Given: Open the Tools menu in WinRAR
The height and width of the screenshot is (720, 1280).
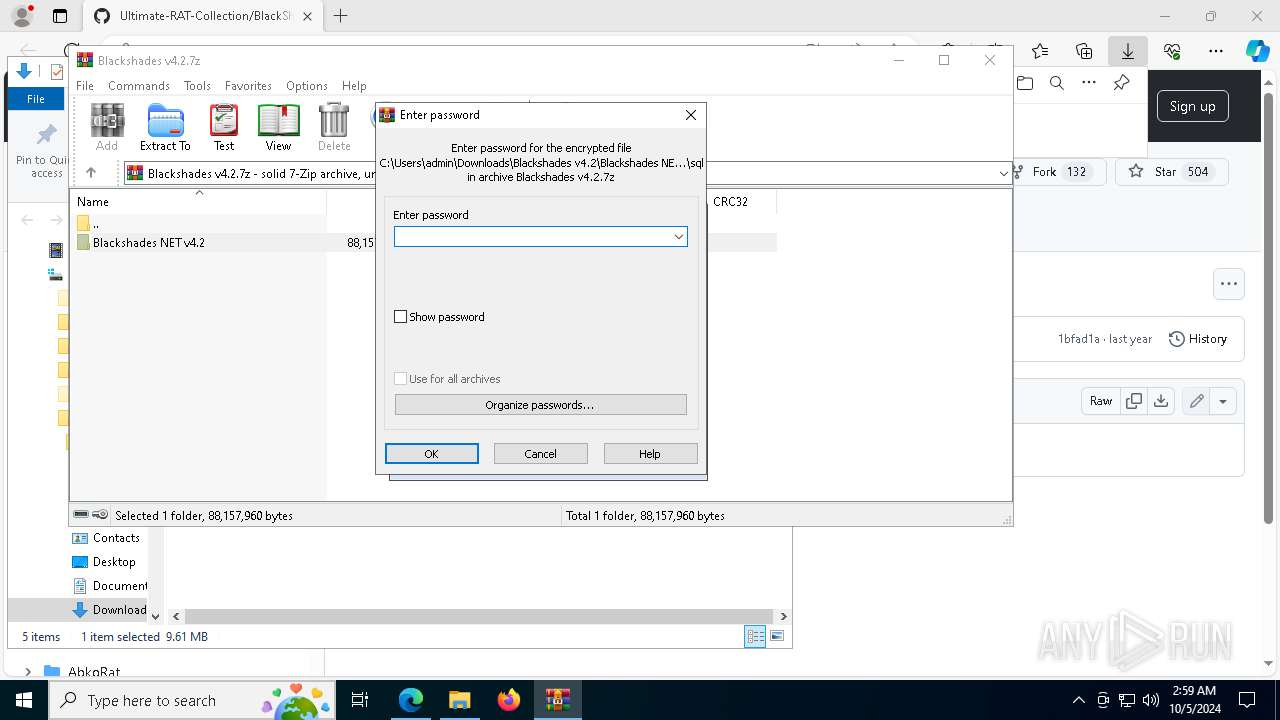Looking at the screenshot, I should (197, 86).
